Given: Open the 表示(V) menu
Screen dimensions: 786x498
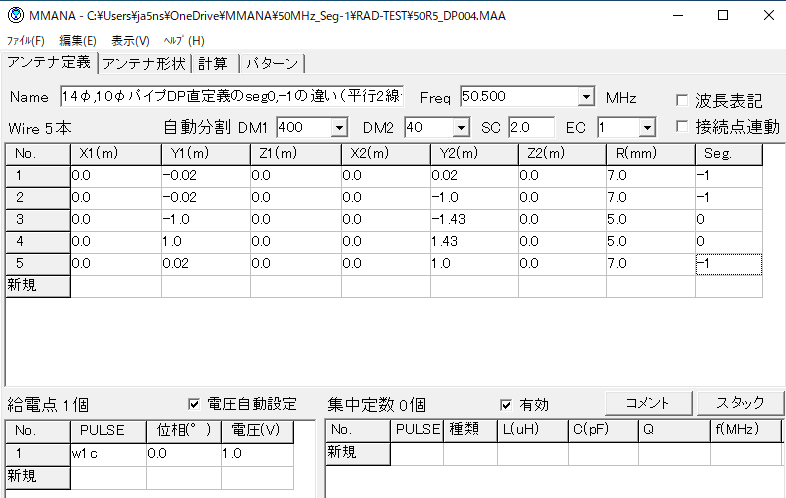Looking at the screenshot, I should point(130,41).
